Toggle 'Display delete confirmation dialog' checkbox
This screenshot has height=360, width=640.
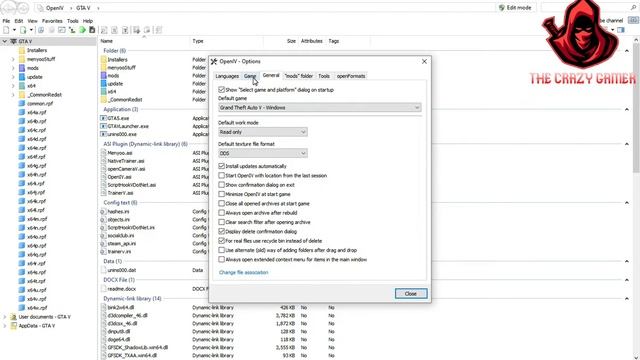pos(222,231)
